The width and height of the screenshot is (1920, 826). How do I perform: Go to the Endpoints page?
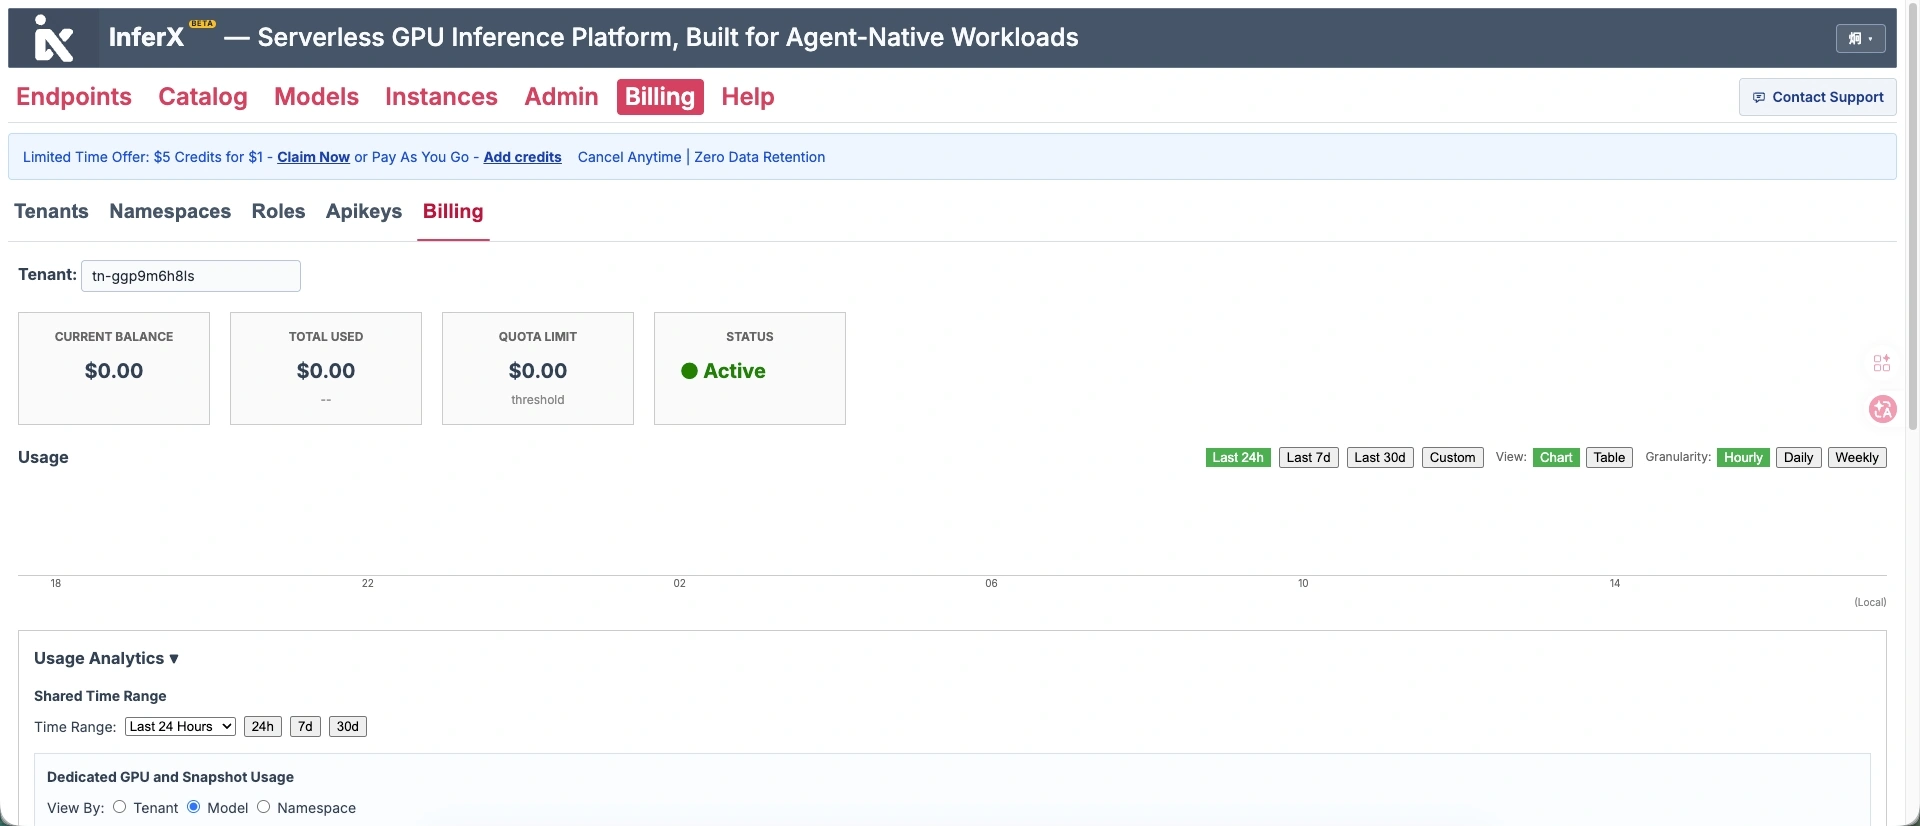click(74, 97)
